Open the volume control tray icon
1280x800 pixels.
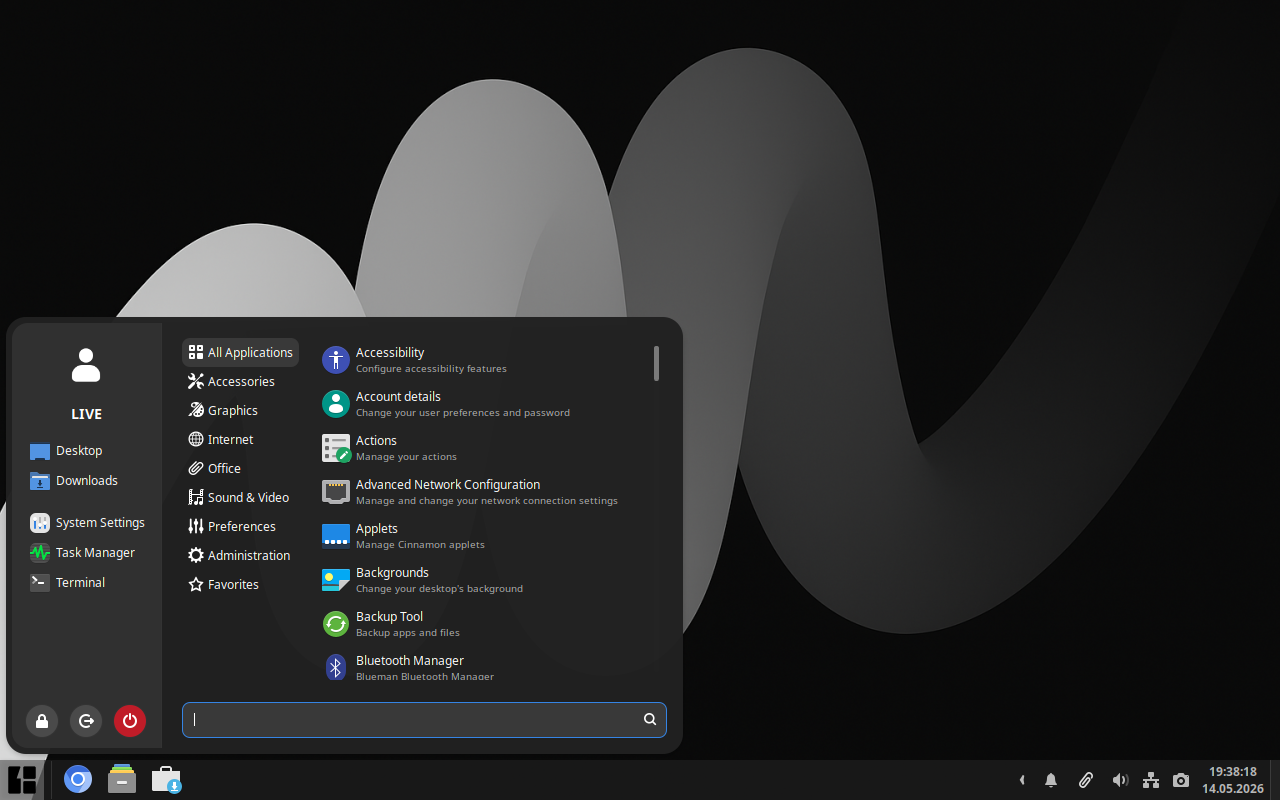click(x=1120, y=780)
